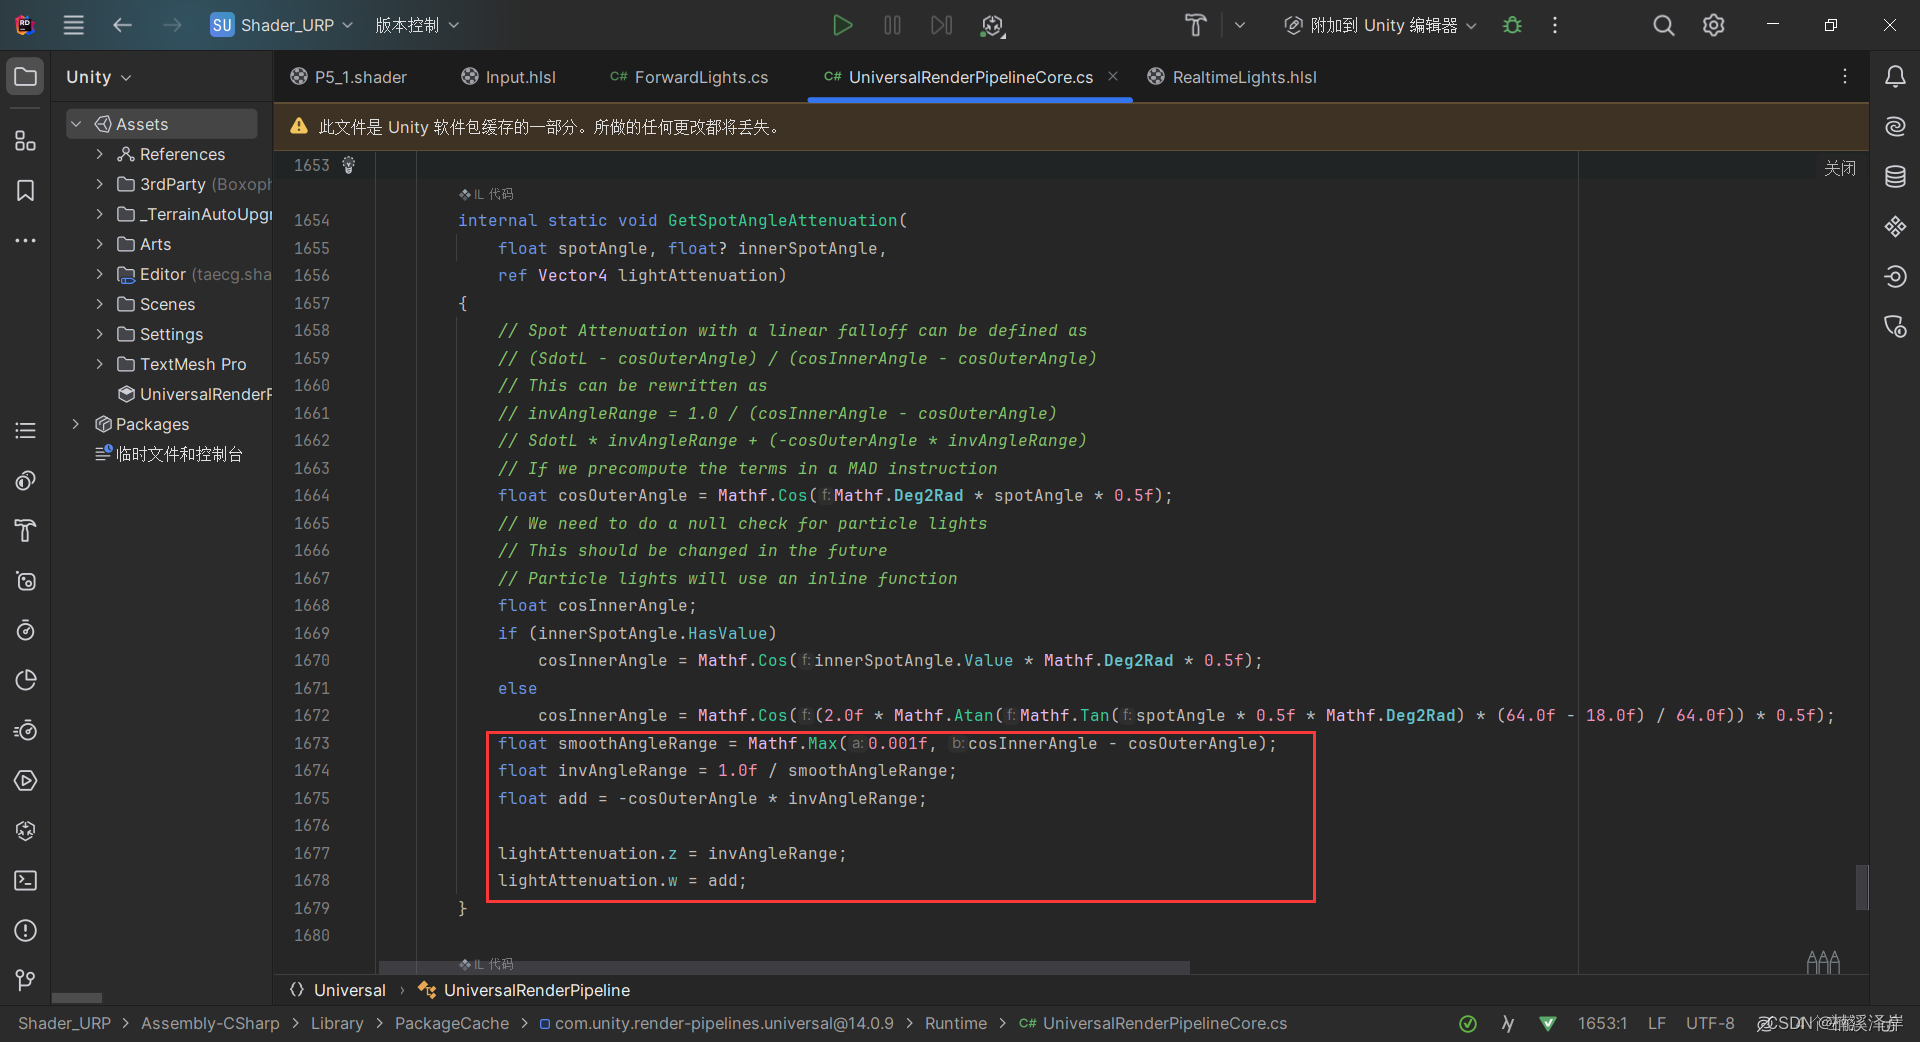
Task: Click PackageCache in status path
Action: click(x=451, y=1023)
